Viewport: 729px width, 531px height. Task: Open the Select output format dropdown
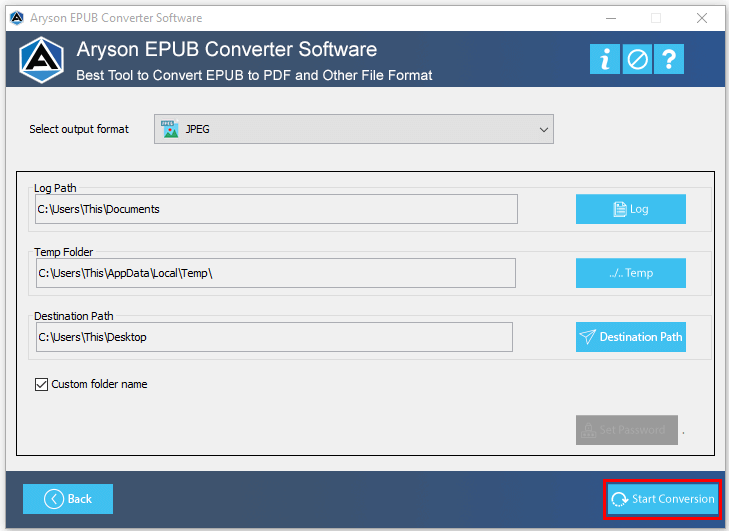pyautogui.click(x=354, y=129)
